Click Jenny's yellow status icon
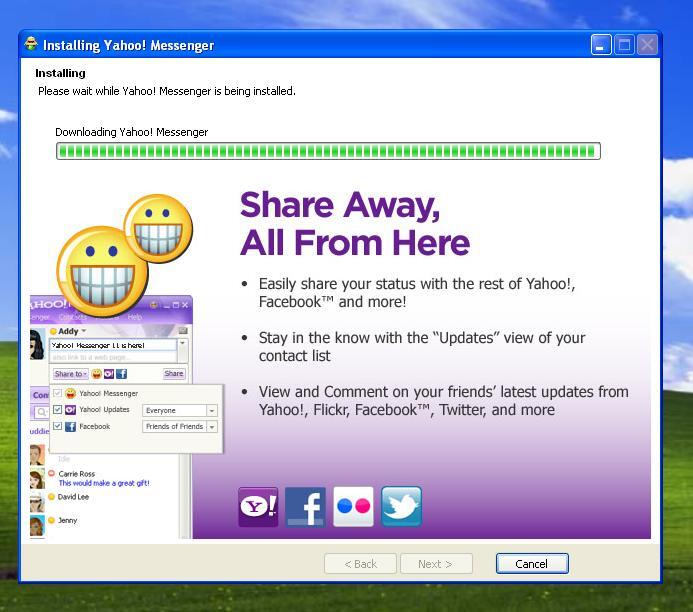Viewport: 693px width, 612px height. click(x=51, y=520)
